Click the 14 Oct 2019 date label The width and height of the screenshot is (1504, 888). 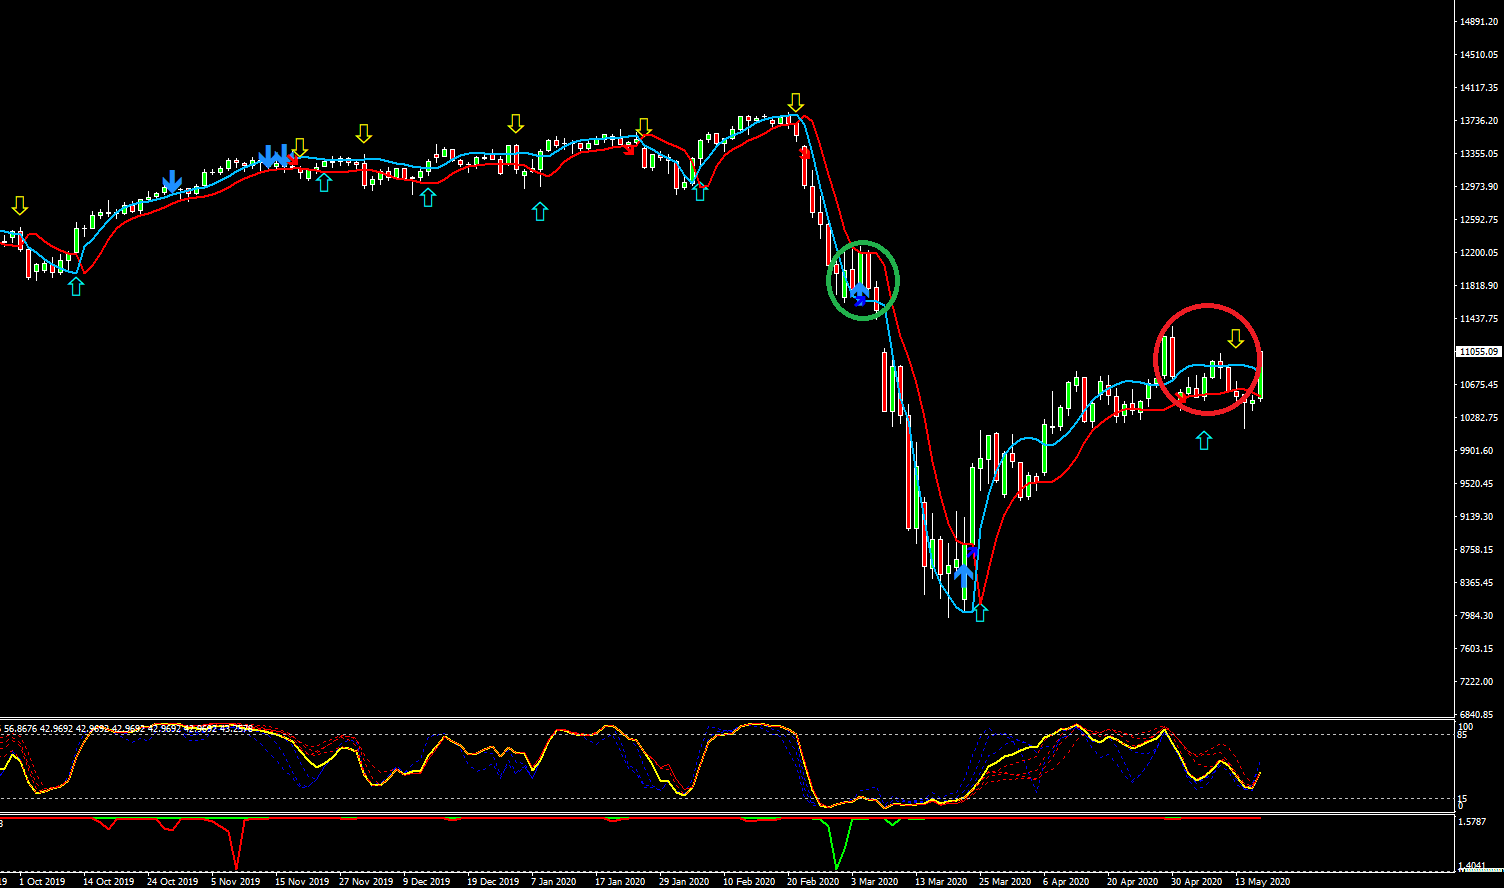[108, 882]
